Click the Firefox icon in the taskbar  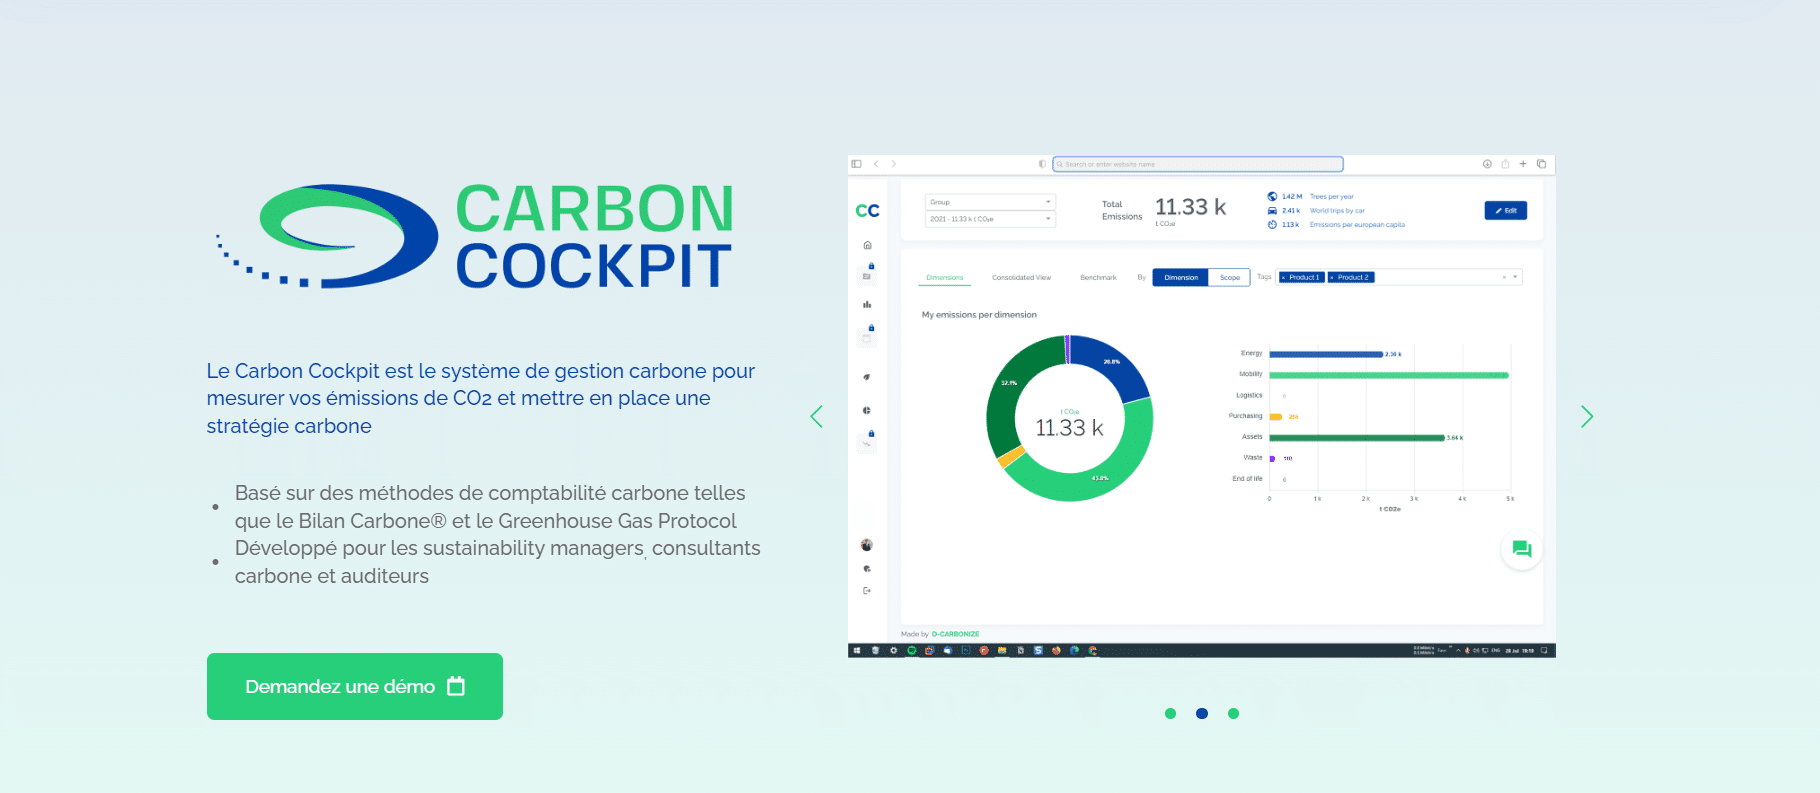(x=1056, y=650)
